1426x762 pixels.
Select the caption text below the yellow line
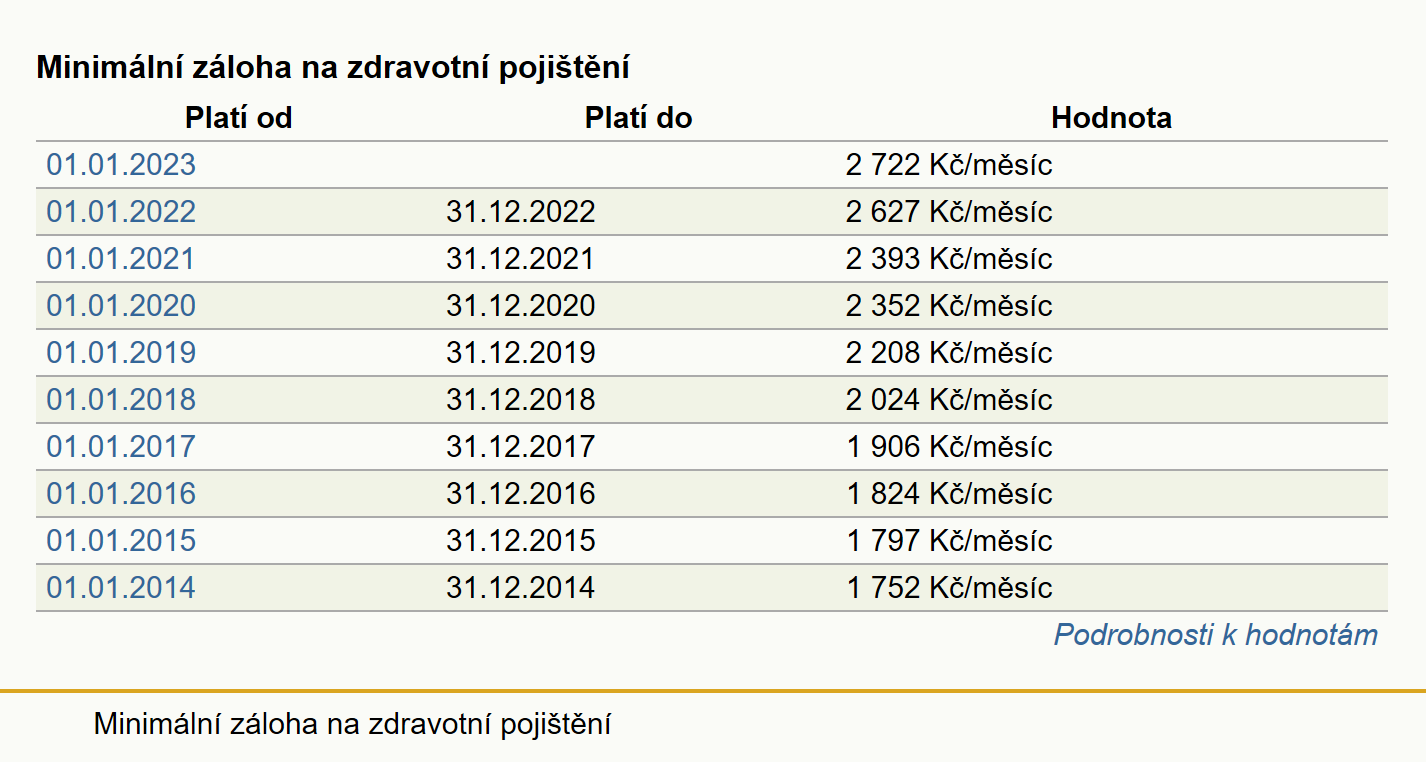click(352, 725)
